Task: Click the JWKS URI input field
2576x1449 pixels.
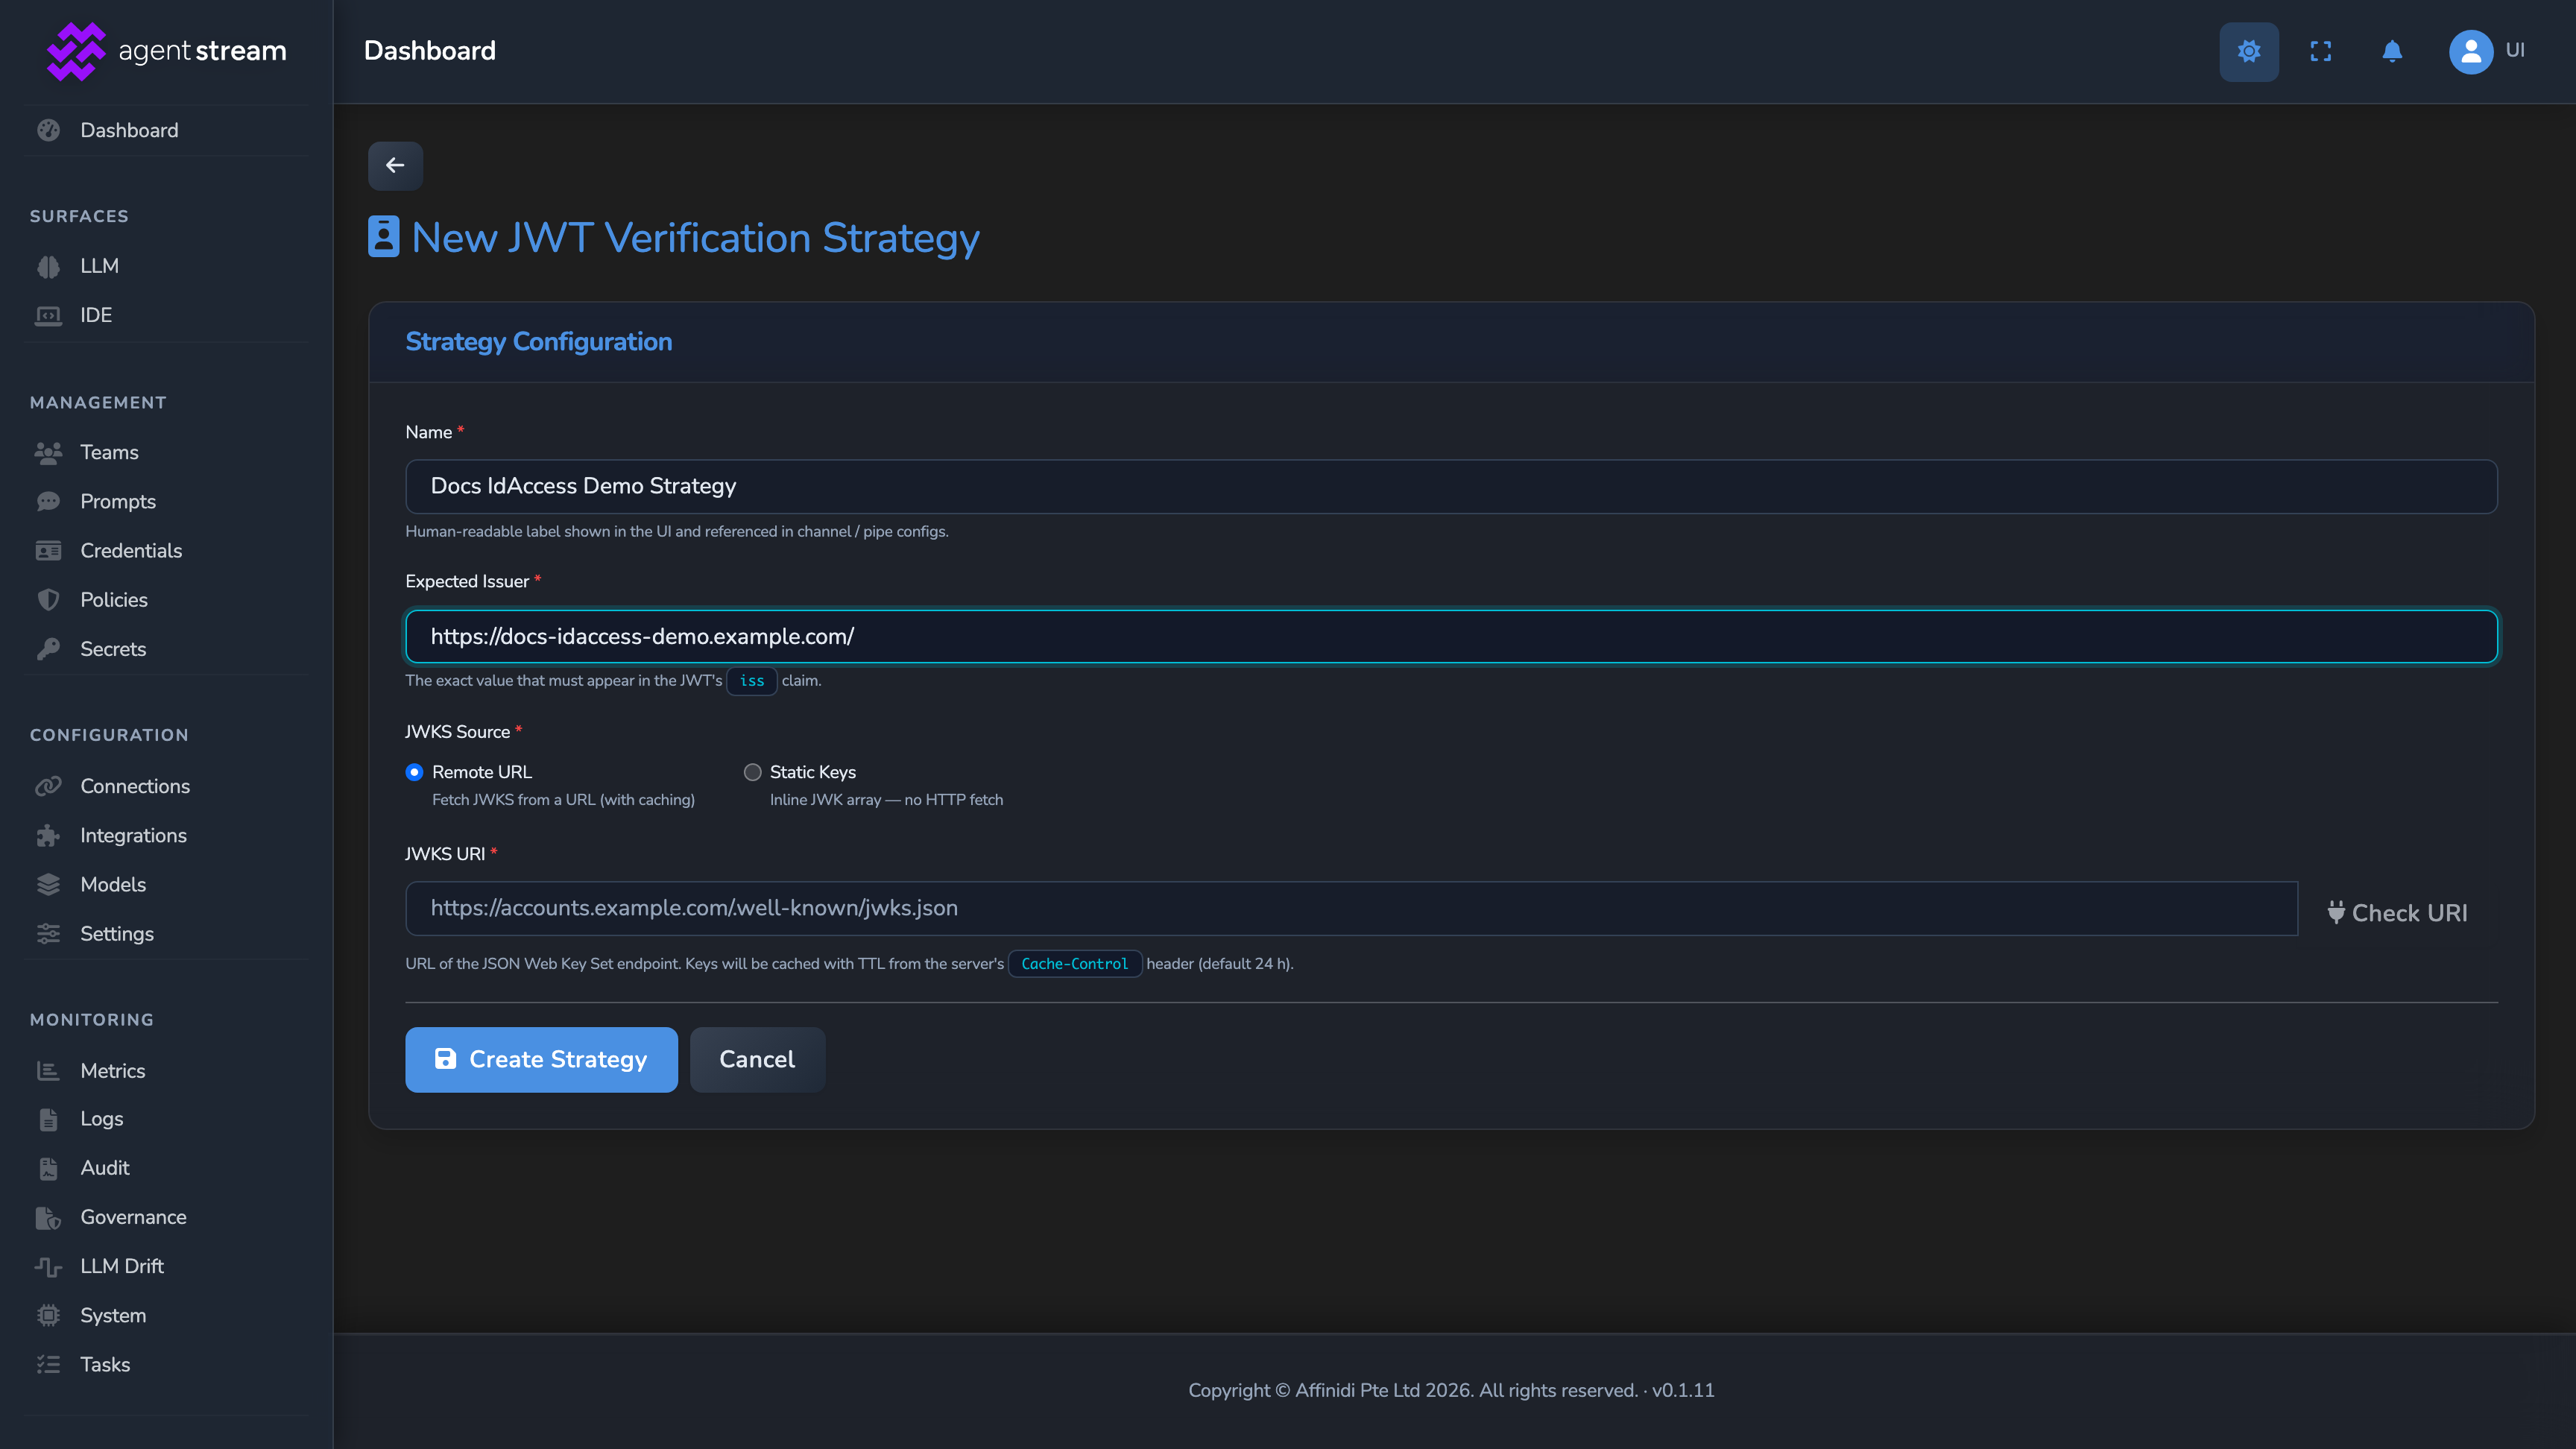Action: coord(1351,908)
